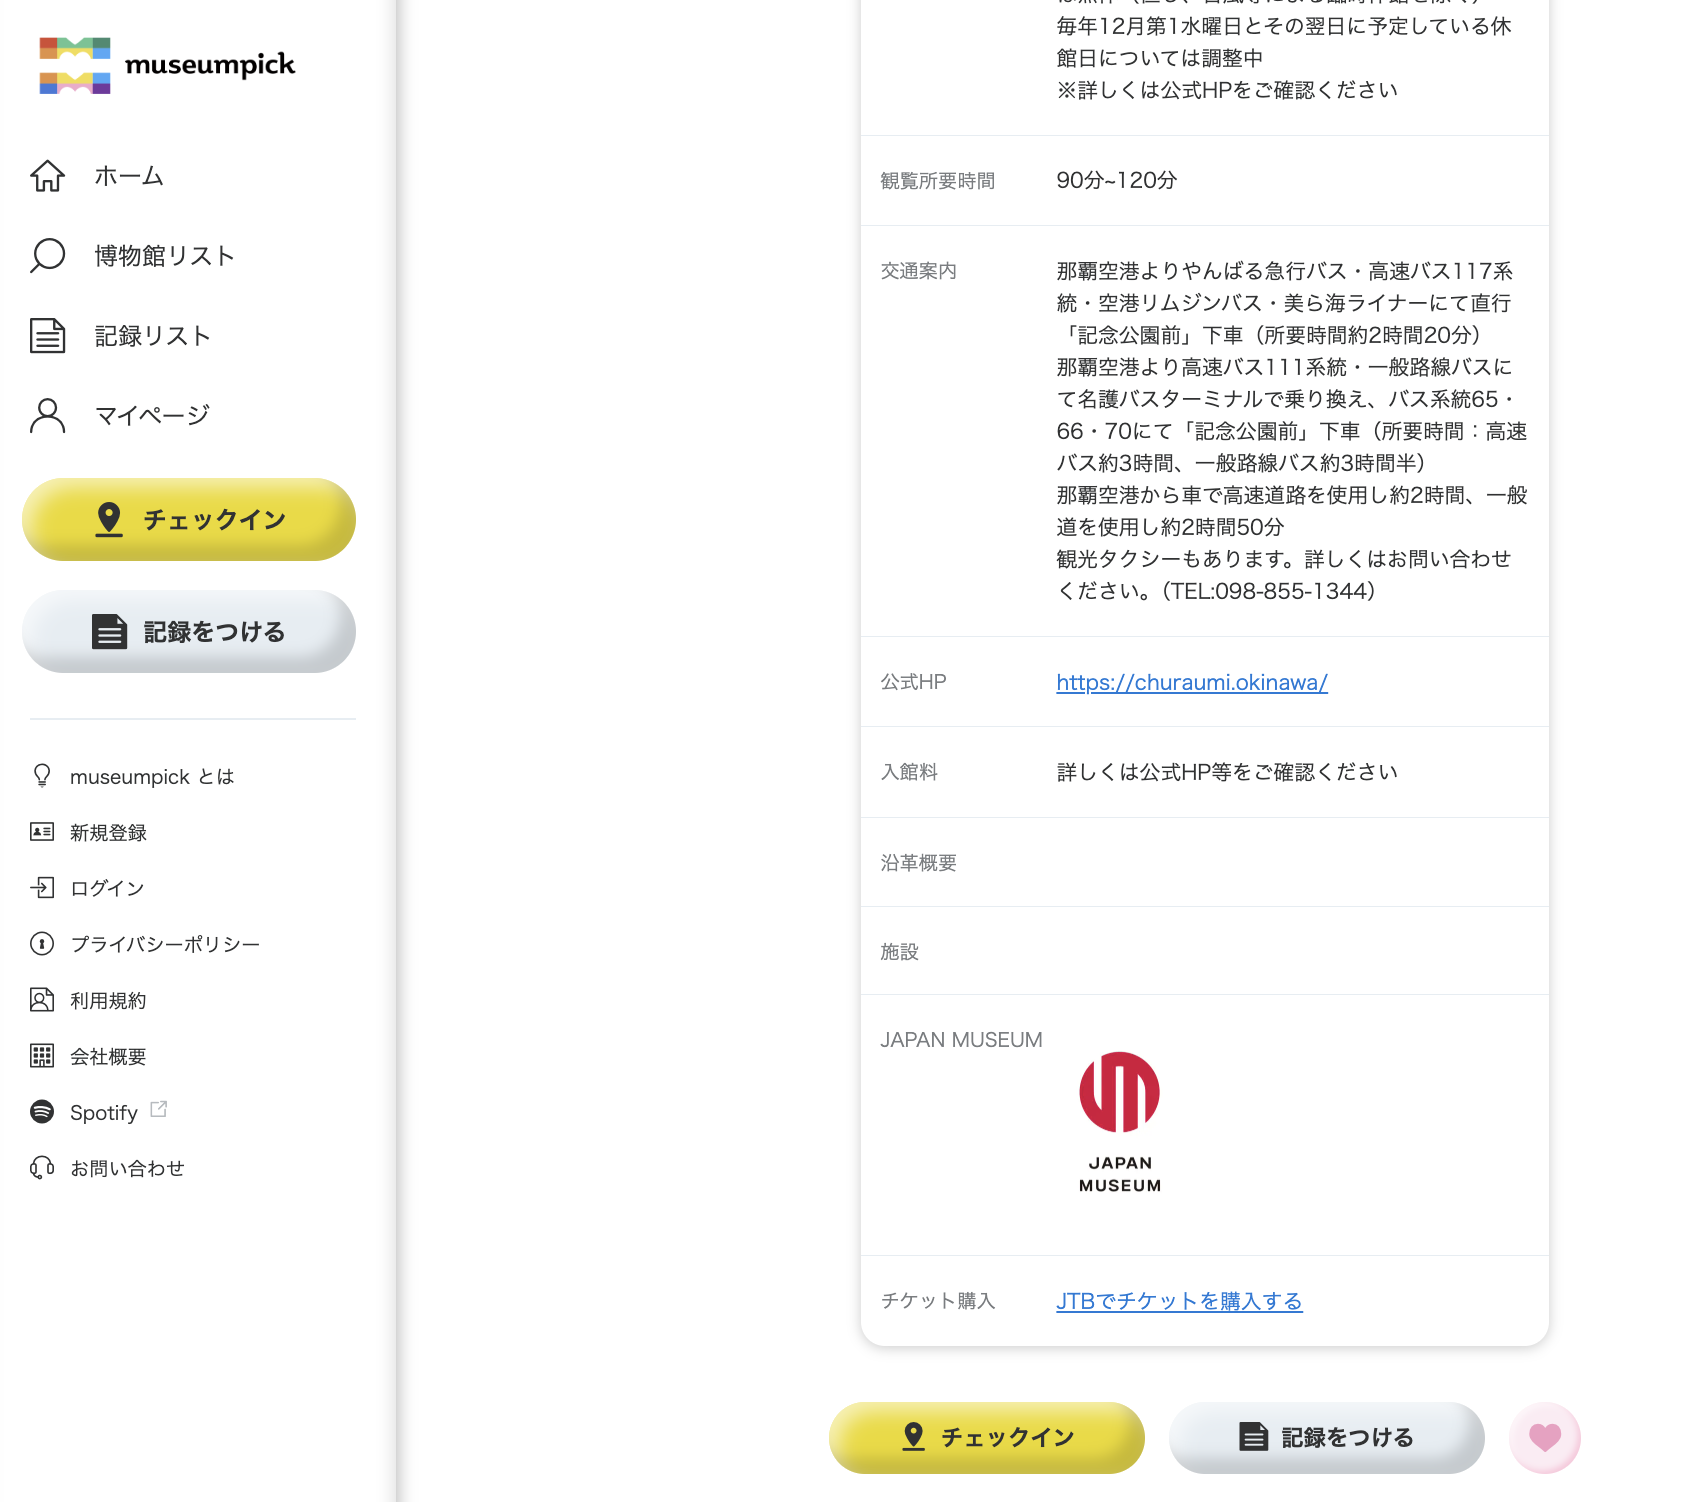Viewport: 1700px width, 1502px height.
Task: Click the 記録リスト document icon
Action: click(x=47, y=336)
